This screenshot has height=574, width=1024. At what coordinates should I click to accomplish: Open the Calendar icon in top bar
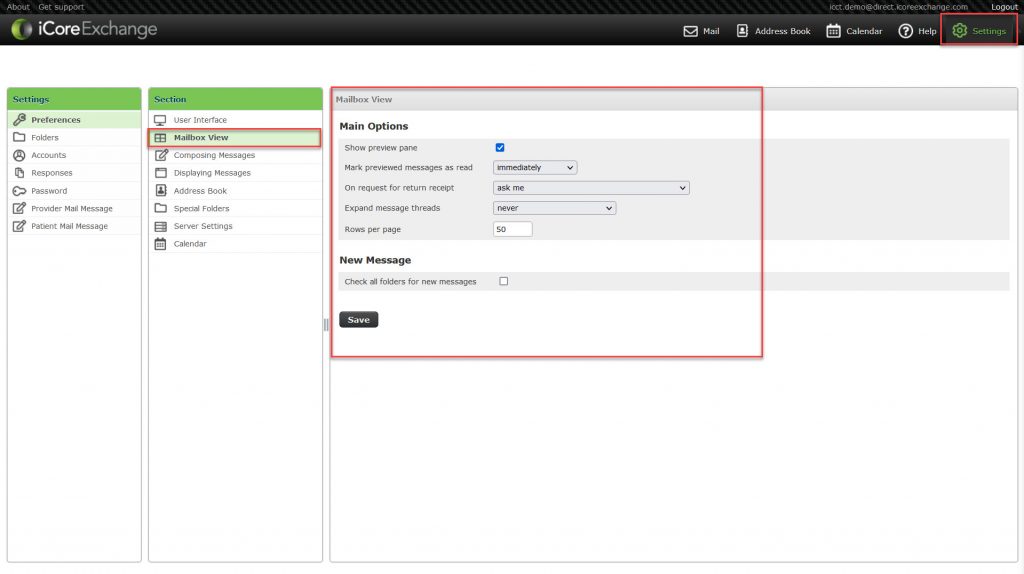pyautogui.click(x=833, y=31)
